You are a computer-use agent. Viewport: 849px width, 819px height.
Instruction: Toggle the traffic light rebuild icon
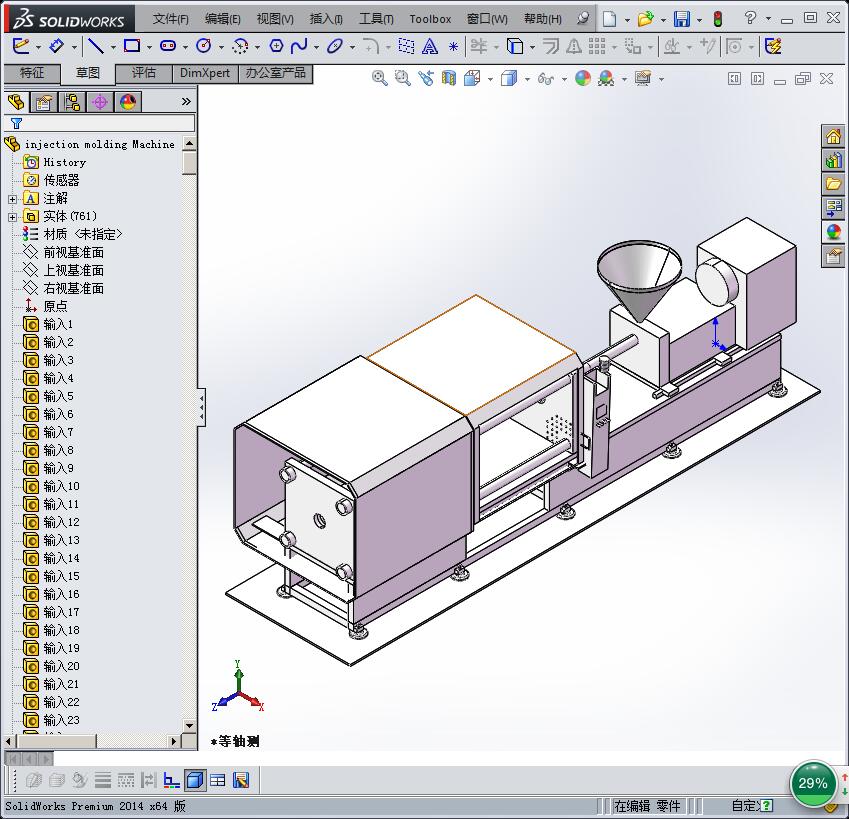coord(717,19)
